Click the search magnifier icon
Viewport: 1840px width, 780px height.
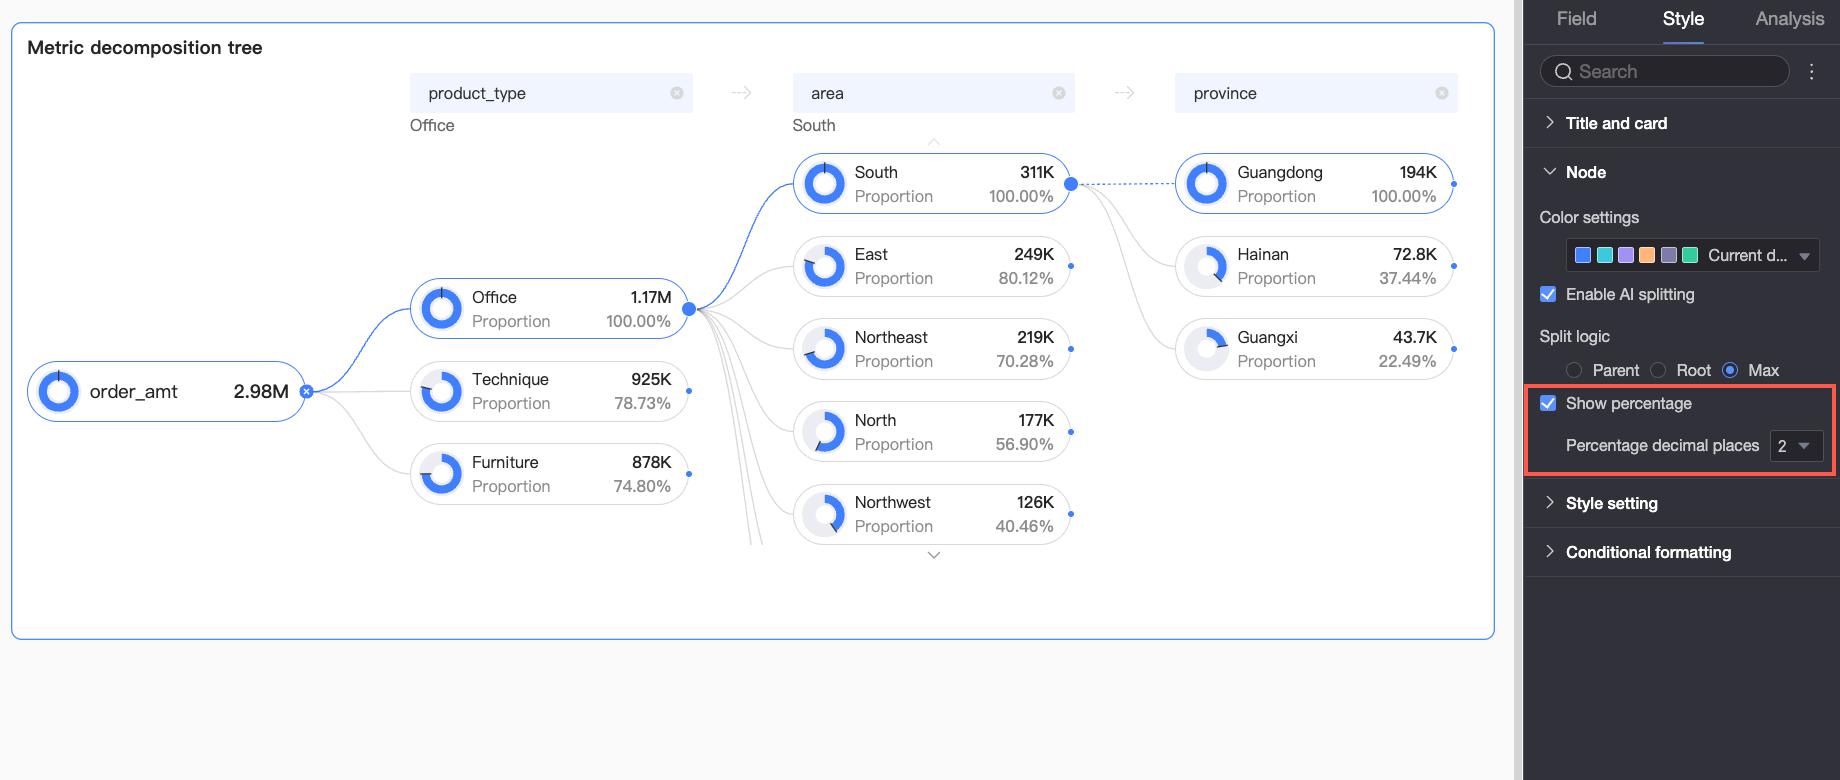tap(1563, 71)
